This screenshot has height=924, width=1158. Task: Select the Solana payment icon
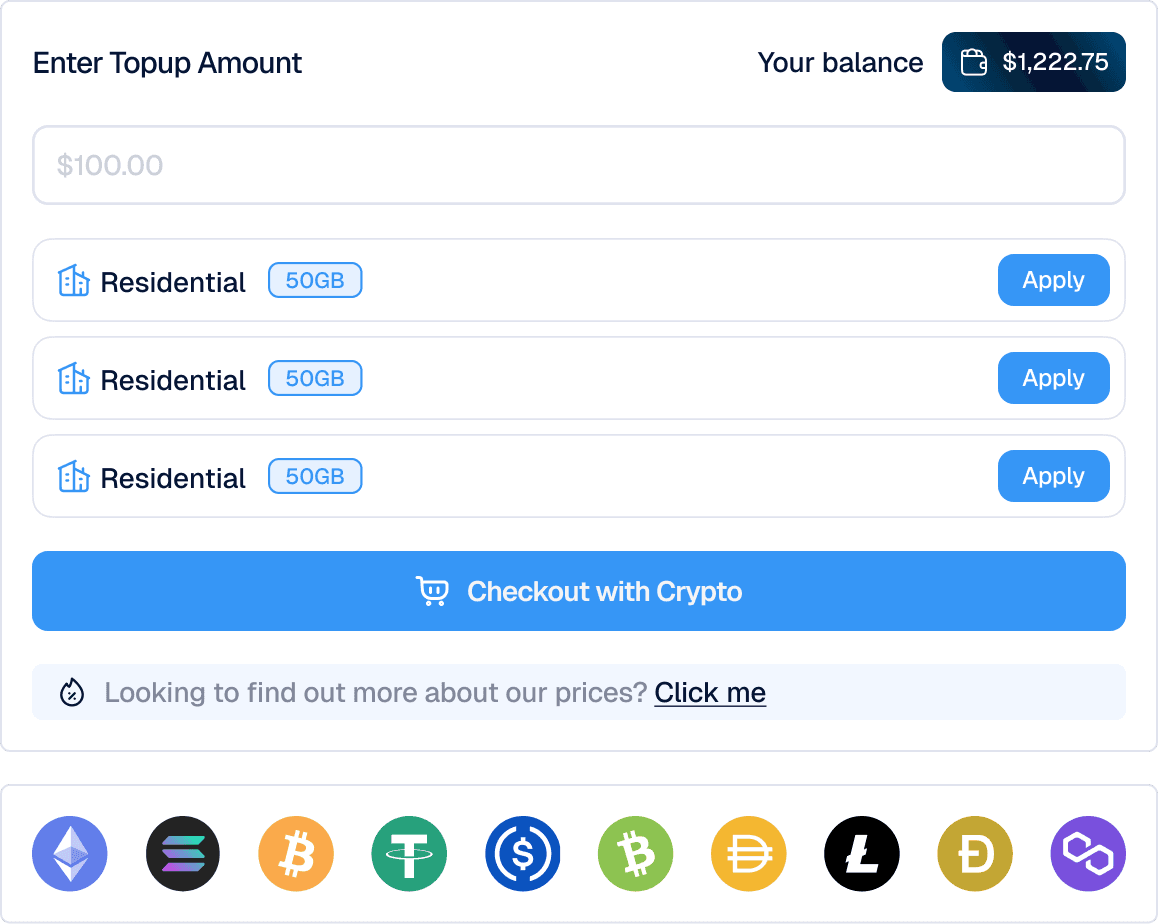click(182, 853)
